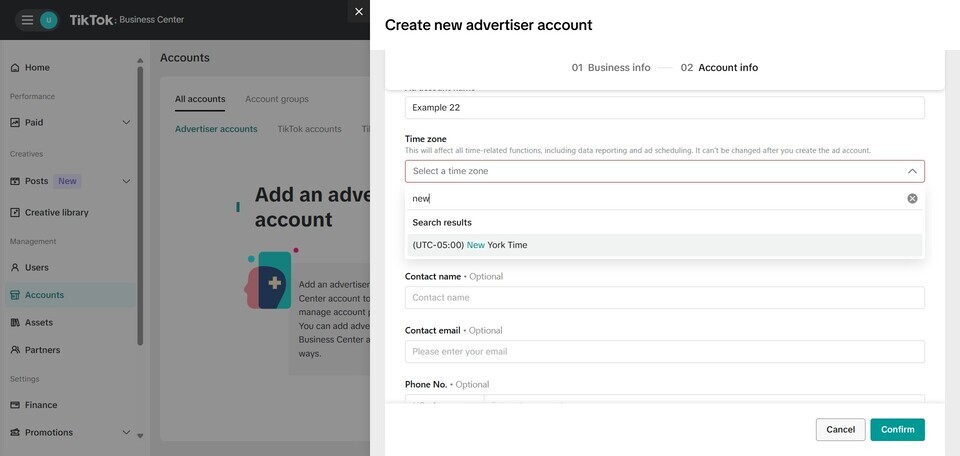Click the hamburger menu icon
Viewport: 960px width, 456px height.
(27, 20)
